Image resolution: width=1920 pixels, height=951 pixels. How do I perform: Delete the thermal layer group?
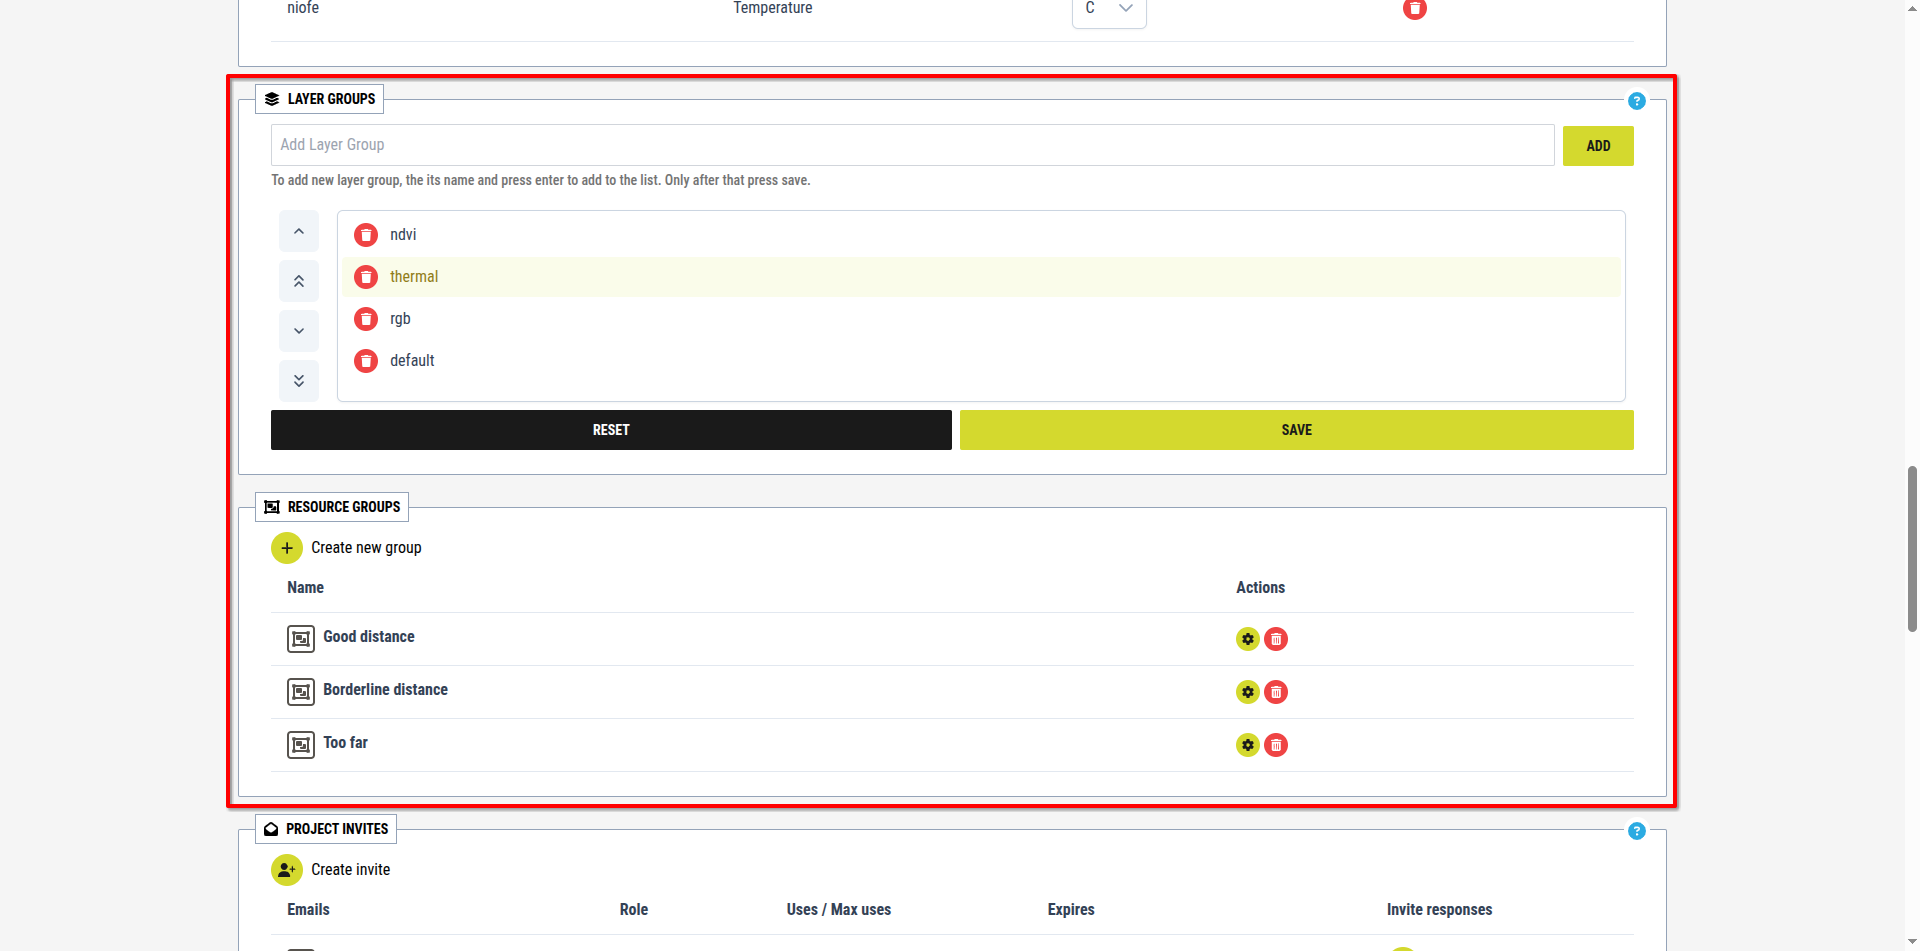coord(366,277)
